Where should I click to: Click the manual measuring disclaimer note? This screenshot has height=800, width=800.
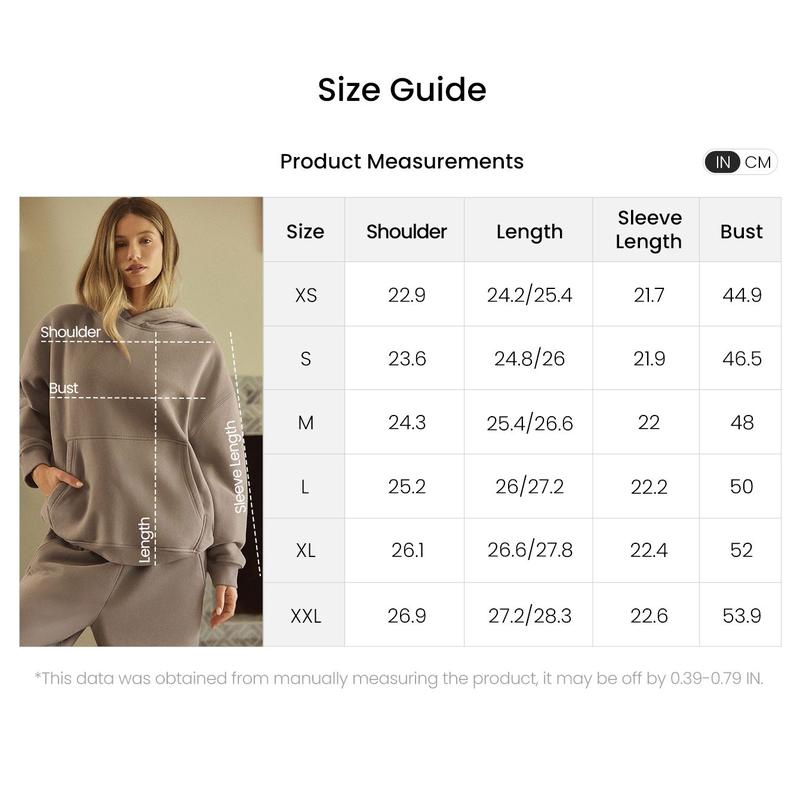click(x=399, y=678)
